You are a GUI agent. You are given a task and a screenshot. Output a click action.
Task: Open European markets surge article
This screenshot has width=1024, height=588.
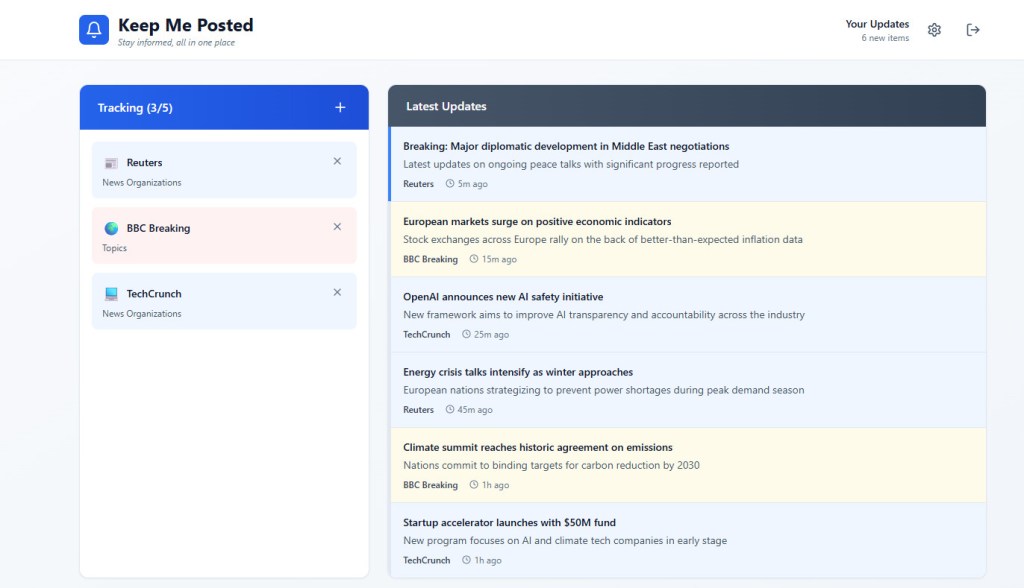pos(537,221)
